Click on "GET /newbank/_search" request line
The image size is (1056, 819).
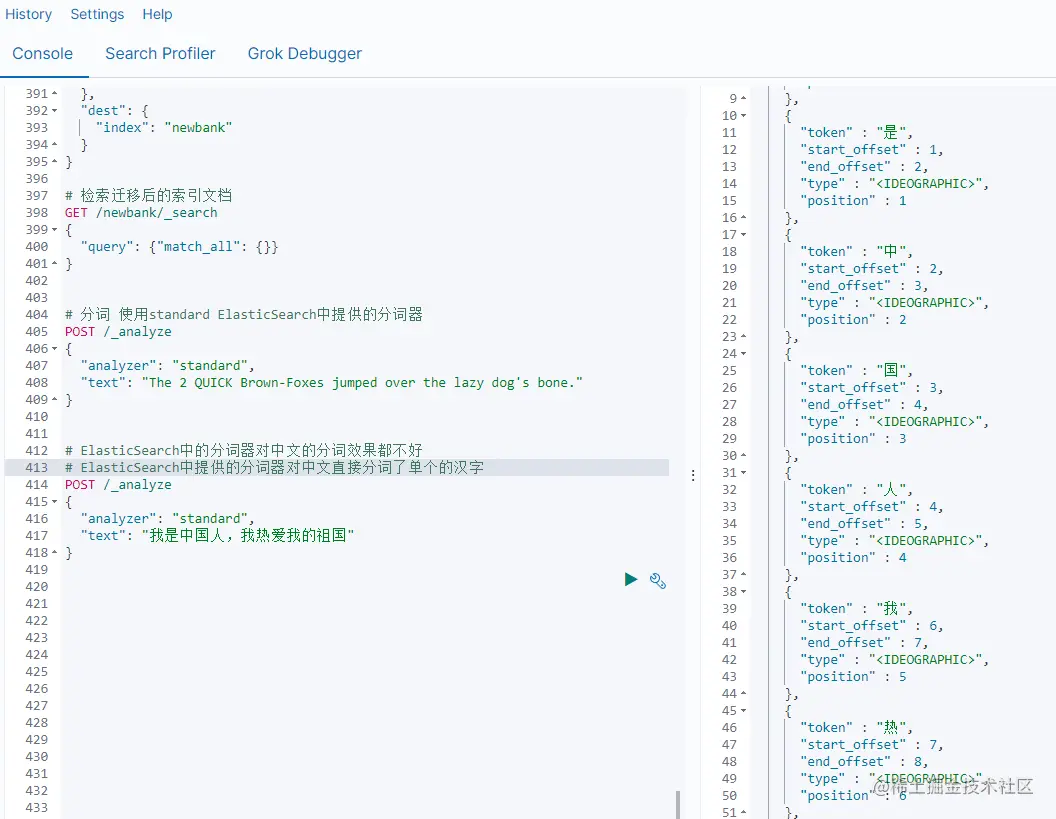coord(141,213)
